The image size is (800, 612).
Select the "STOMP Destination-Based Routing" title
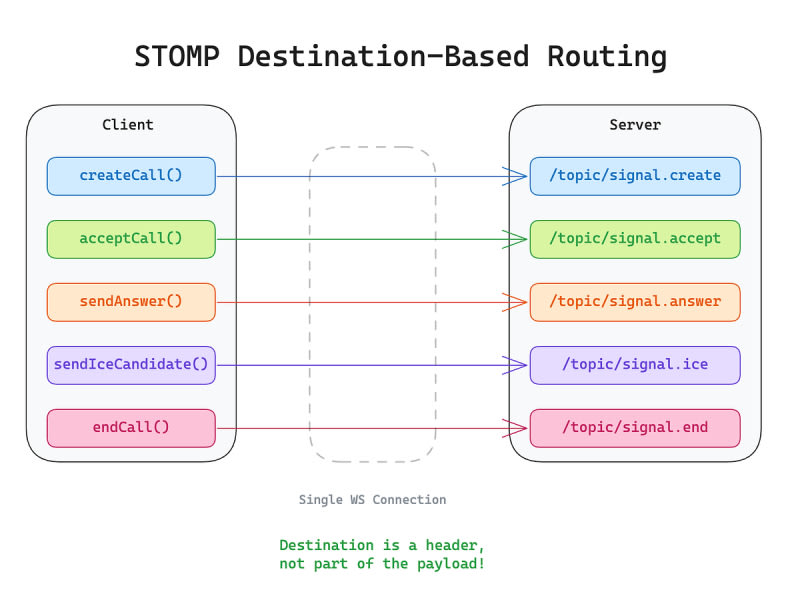pyautogui.click(x=400, y=57)
